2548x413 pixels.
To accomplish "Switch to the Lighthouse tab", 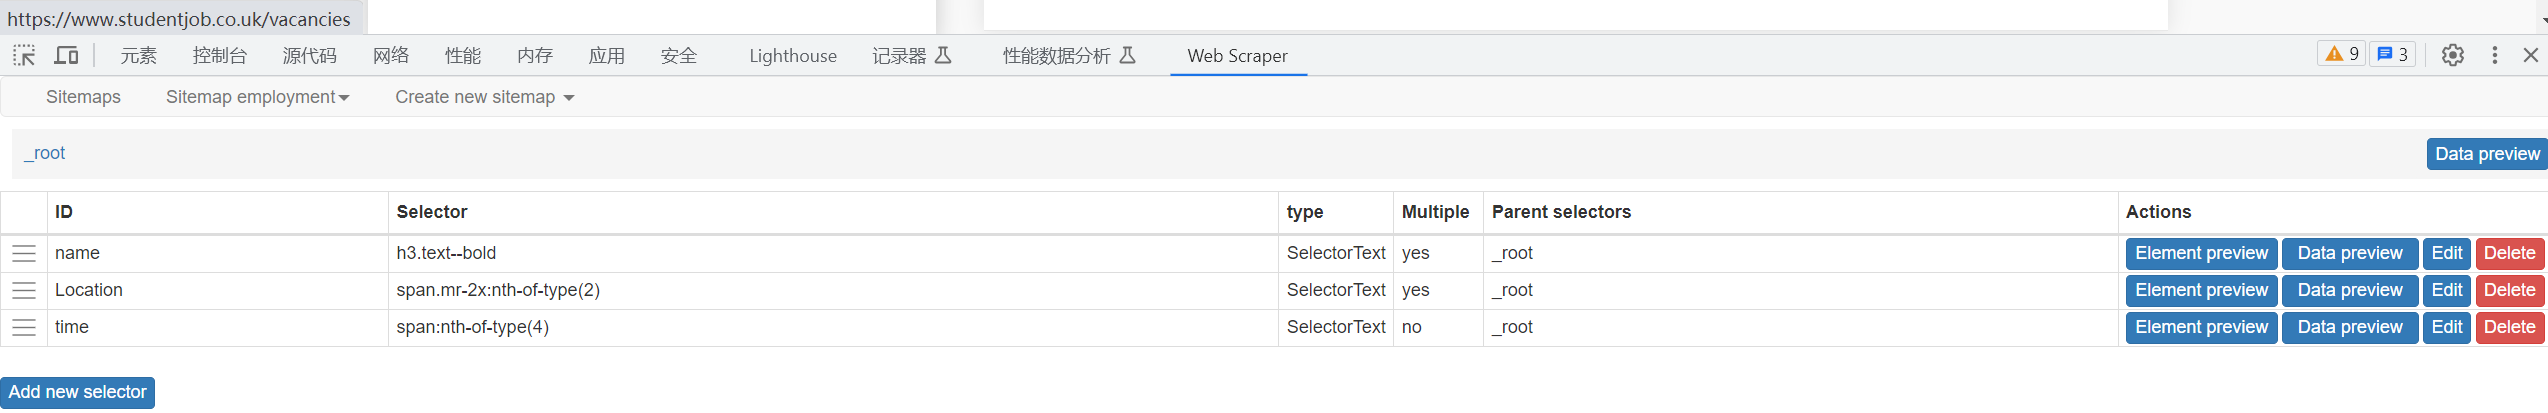I will tap(793, 56).
